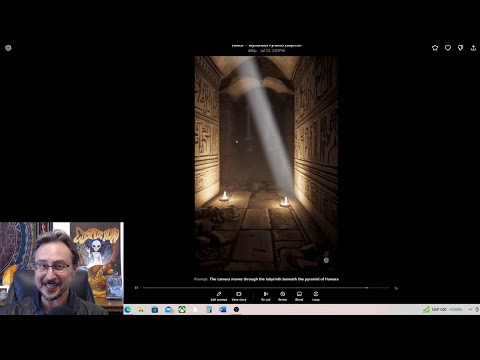Open the S&P 500 stock widget
Image resolution: width=480 pixels, height=360 pixels.
point(442,310)
